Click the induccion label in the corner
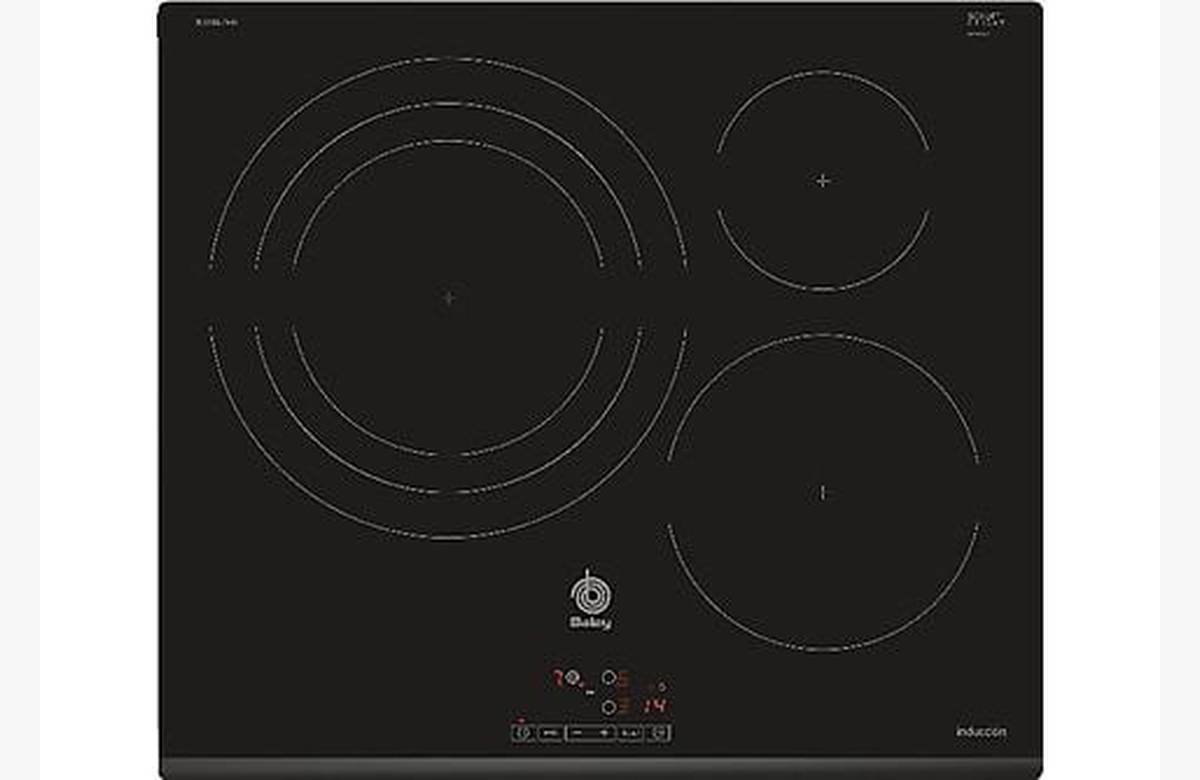The image size is (1200, 780). coord(980,732)
